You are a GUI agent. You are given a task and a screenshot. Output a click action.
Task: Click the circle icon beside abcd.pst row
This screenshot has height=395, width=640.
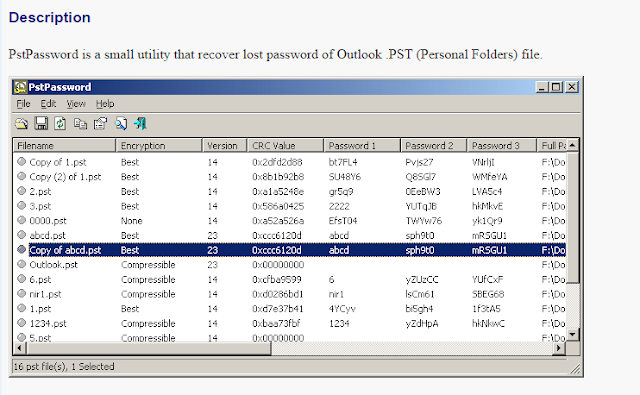22,235
